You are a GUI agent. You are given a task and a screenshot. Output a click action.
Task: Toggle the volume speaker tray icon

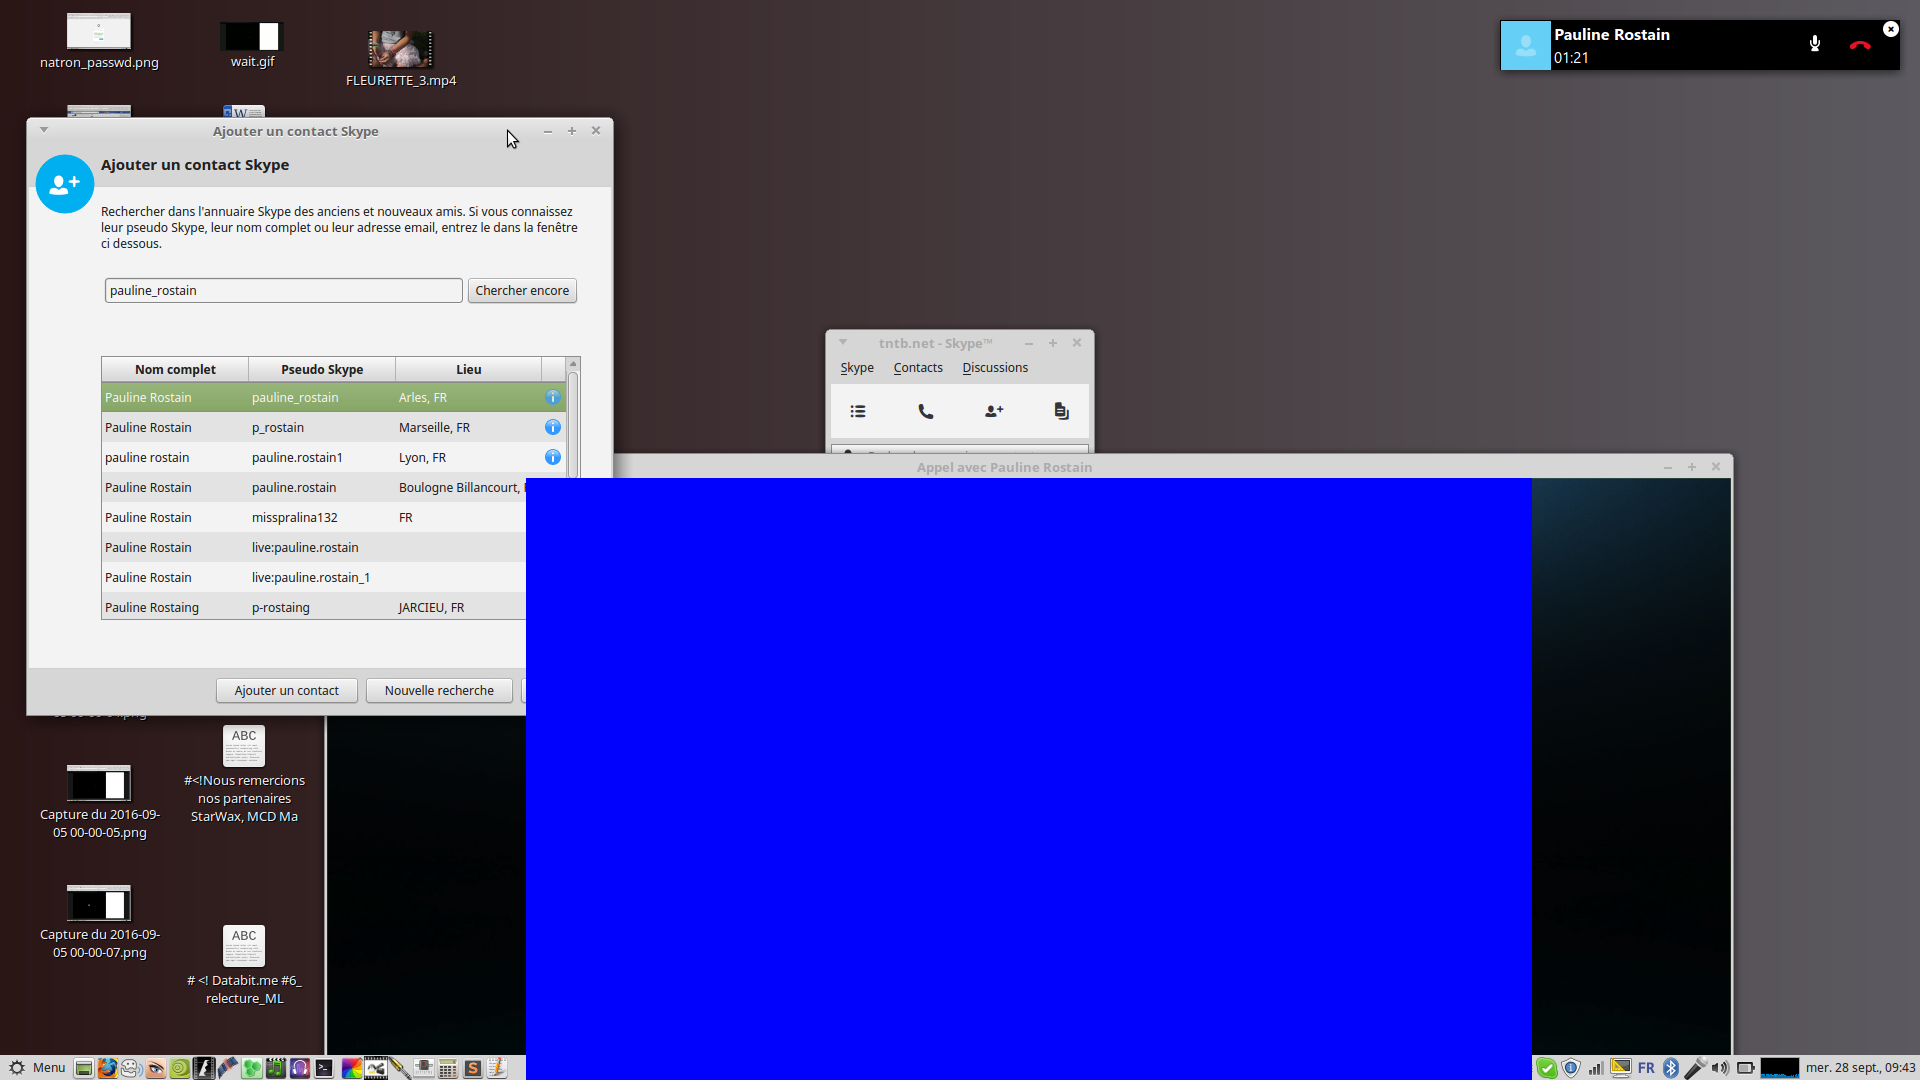click(1720, 1068)
